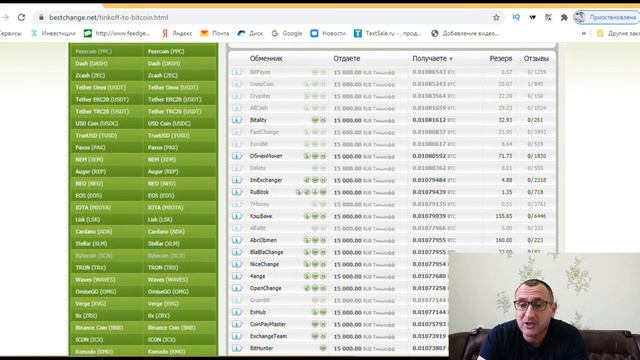
Task: Click the info icon for AbcObmen
Action: (x=237, y=240)
